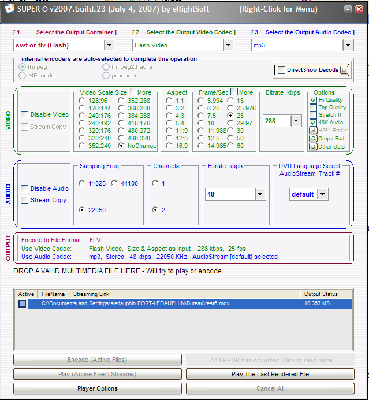Check the audio Stream Copy checkbox
Viewport: 369px width, 400px height.
pos(25,200)
